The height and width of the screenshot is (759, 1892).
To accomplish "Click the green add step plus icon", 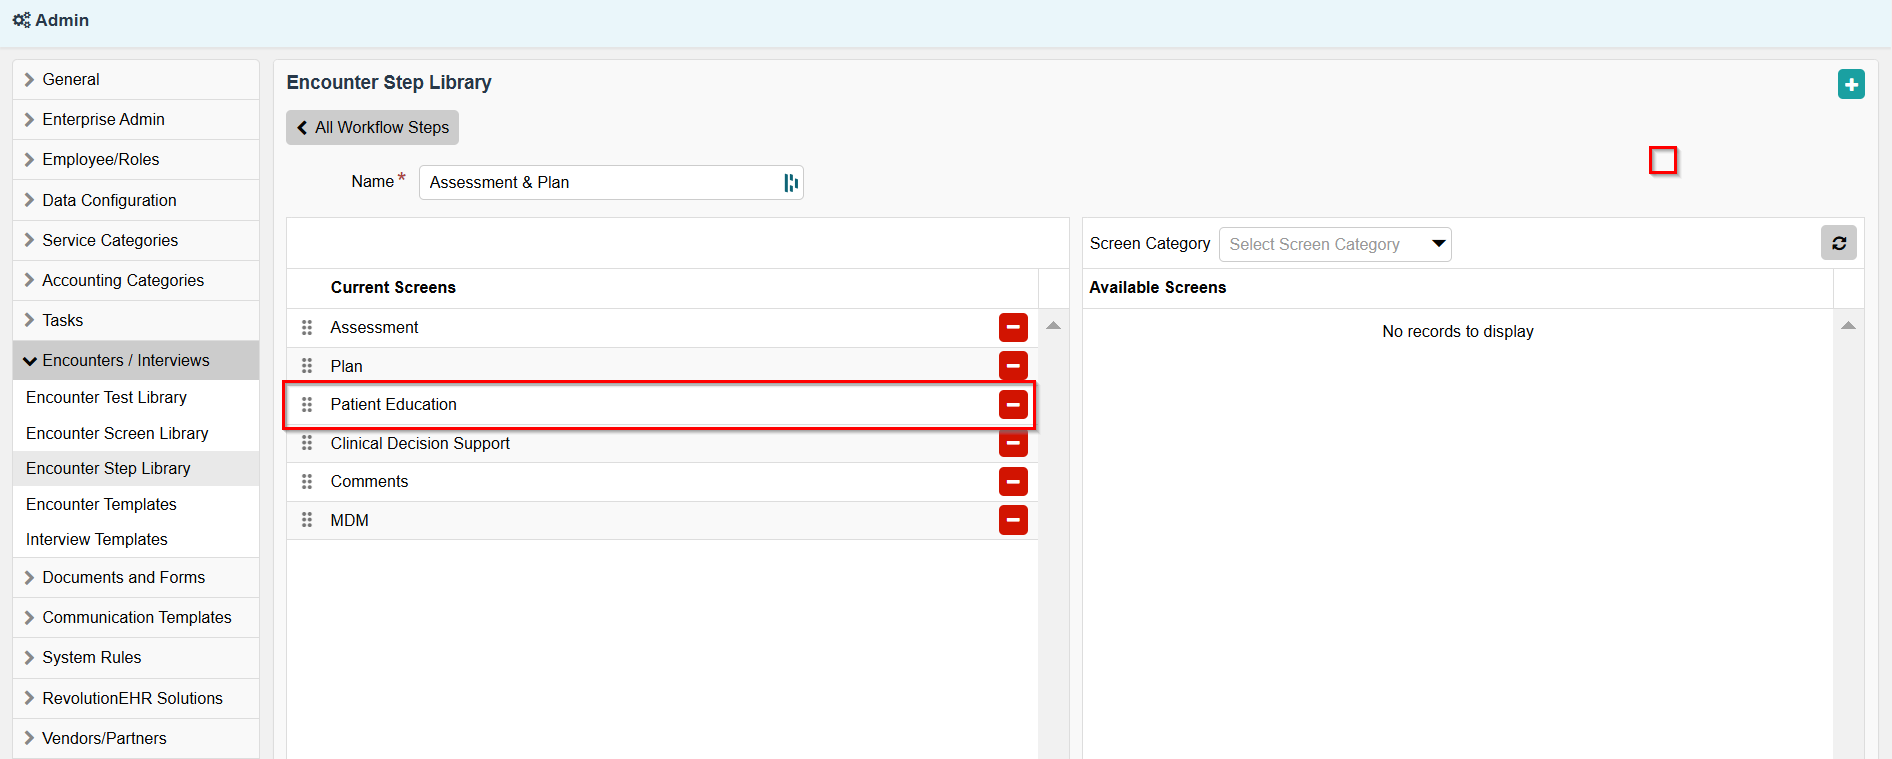I will pos(1850,85).
